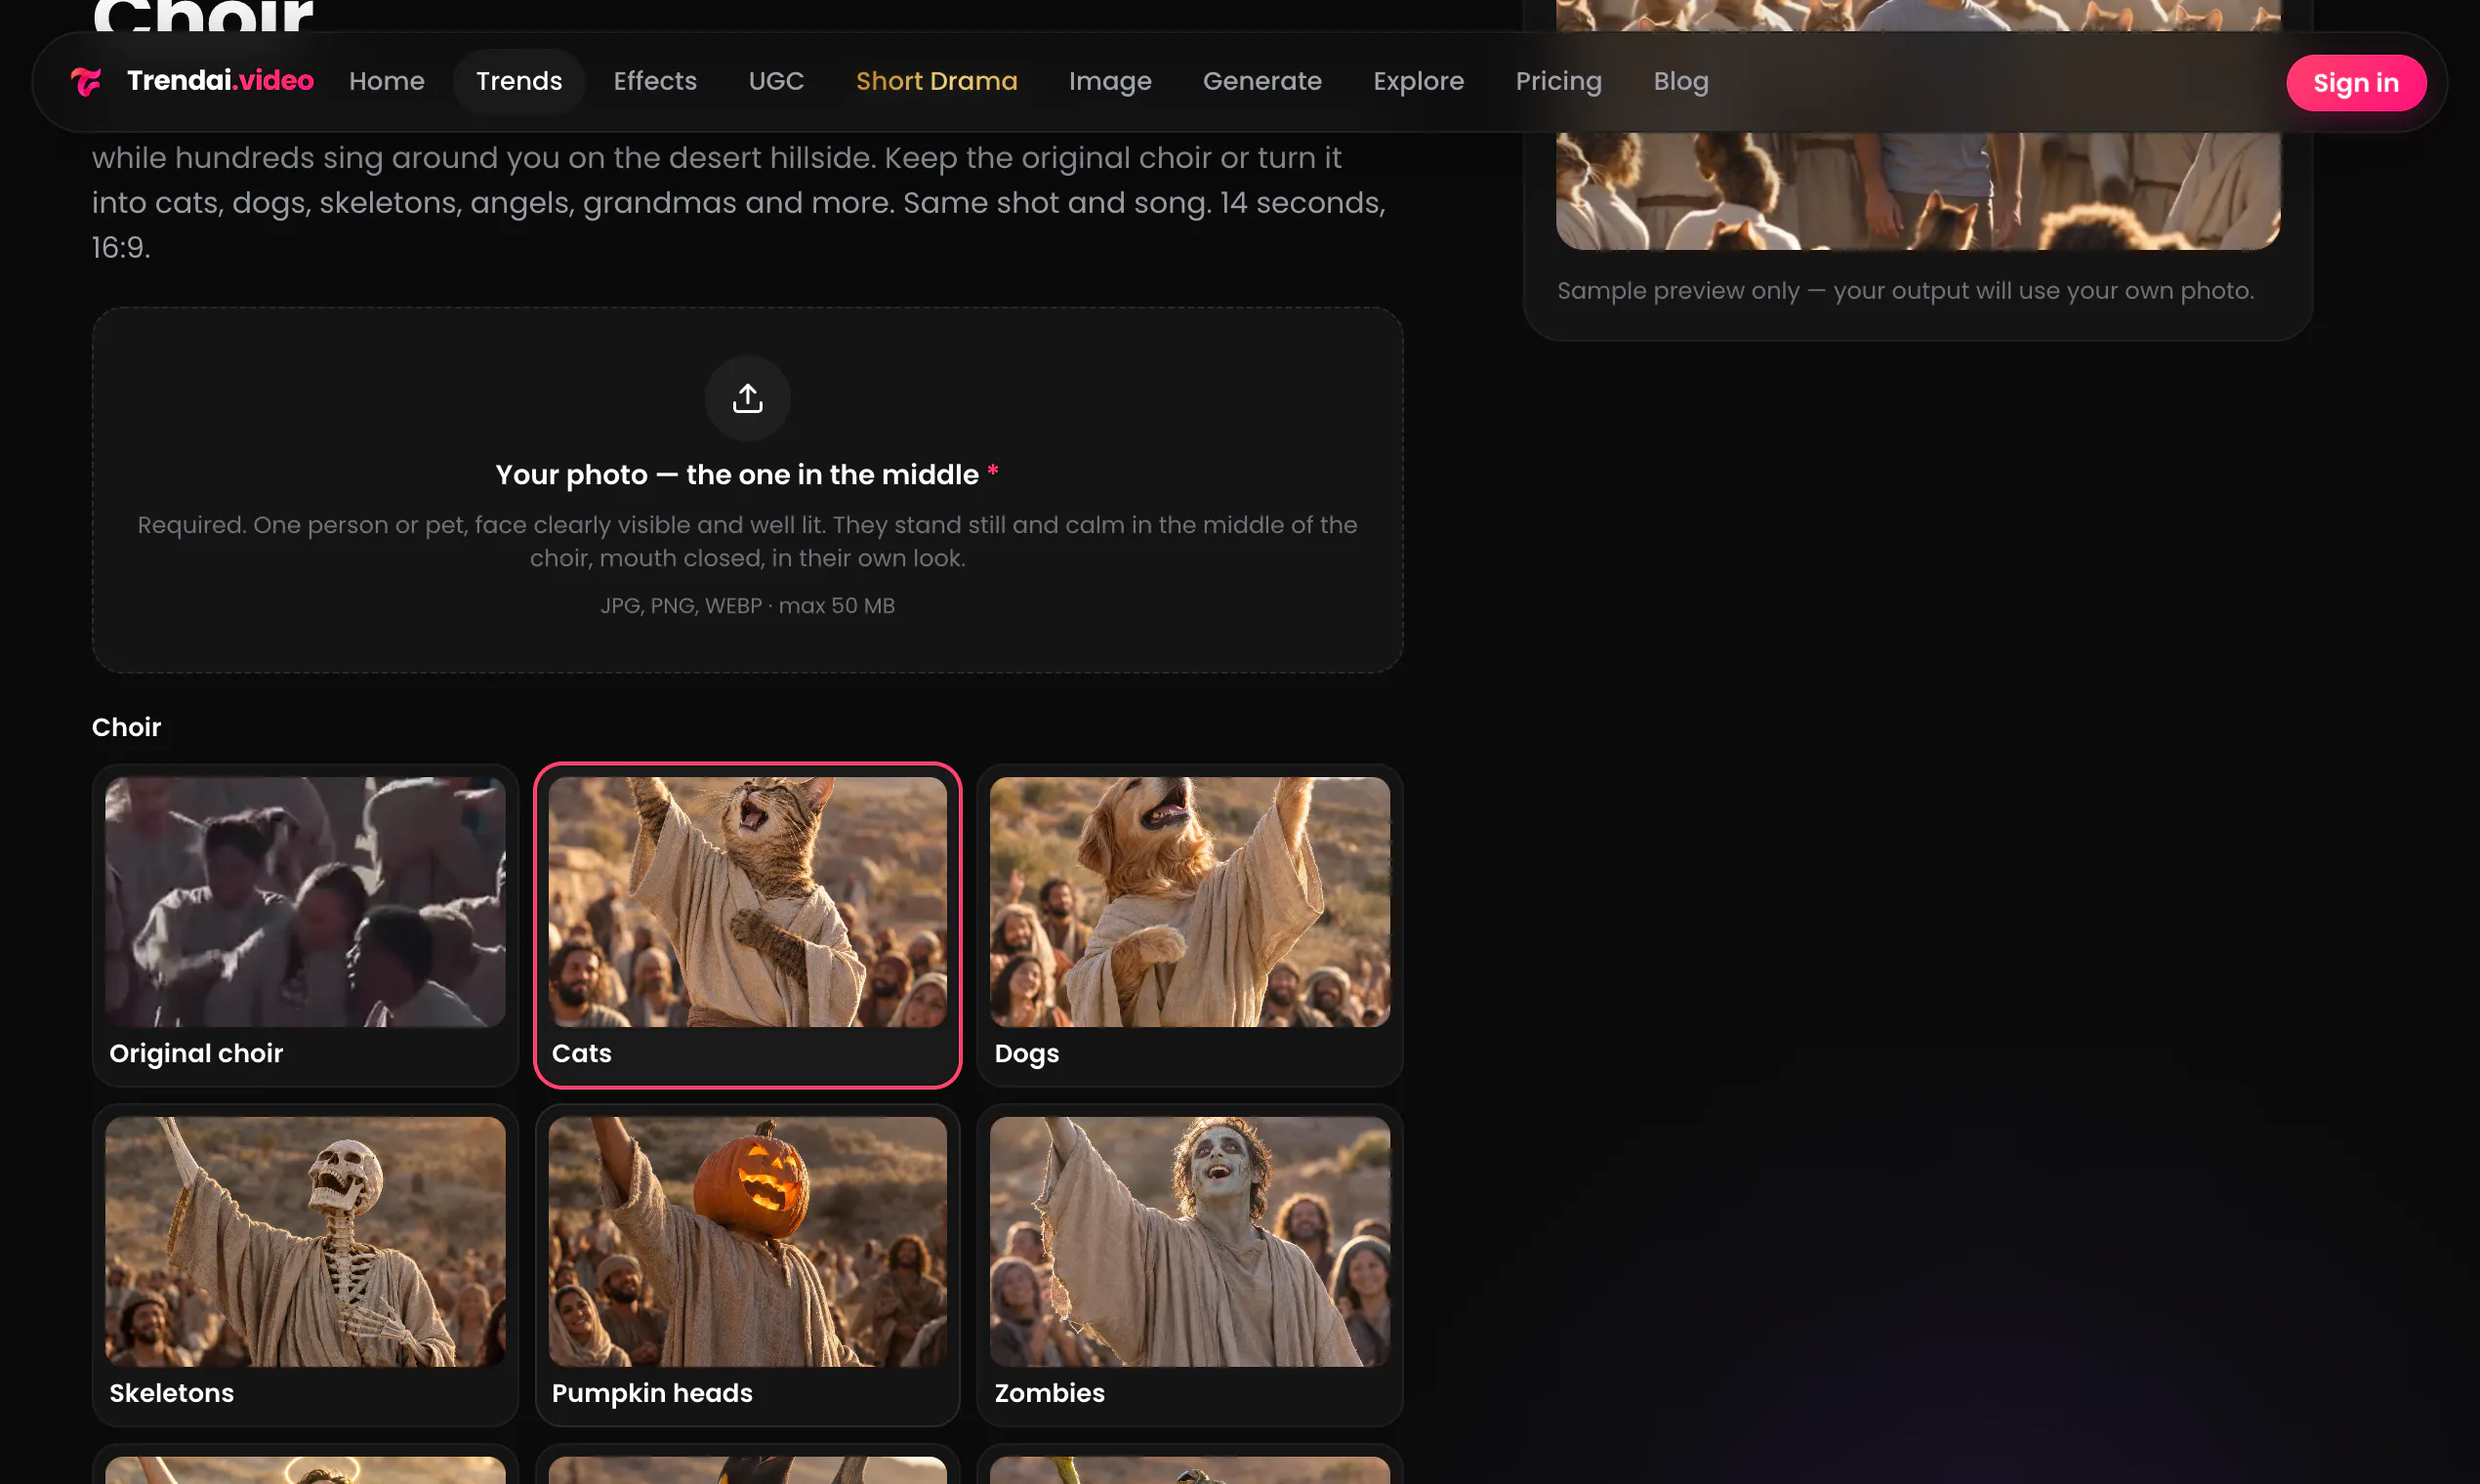
Task: Go to the Effects page
Action: pyautogui.click(x=654, y=81)
